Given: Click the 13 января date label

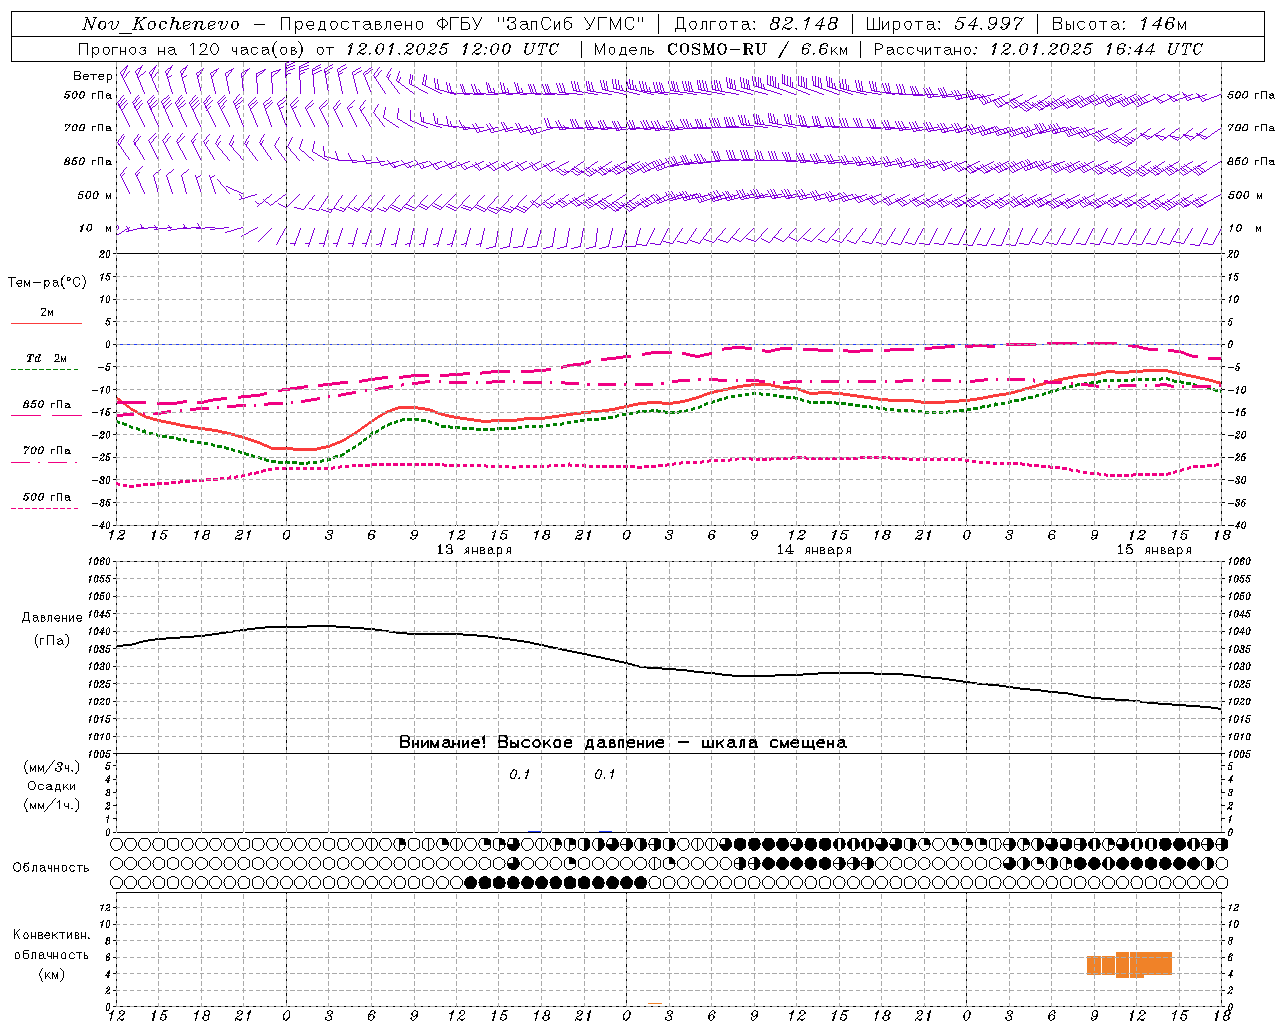Looking at the screenshot, I should pyautogui.click(x=474, y=550).
